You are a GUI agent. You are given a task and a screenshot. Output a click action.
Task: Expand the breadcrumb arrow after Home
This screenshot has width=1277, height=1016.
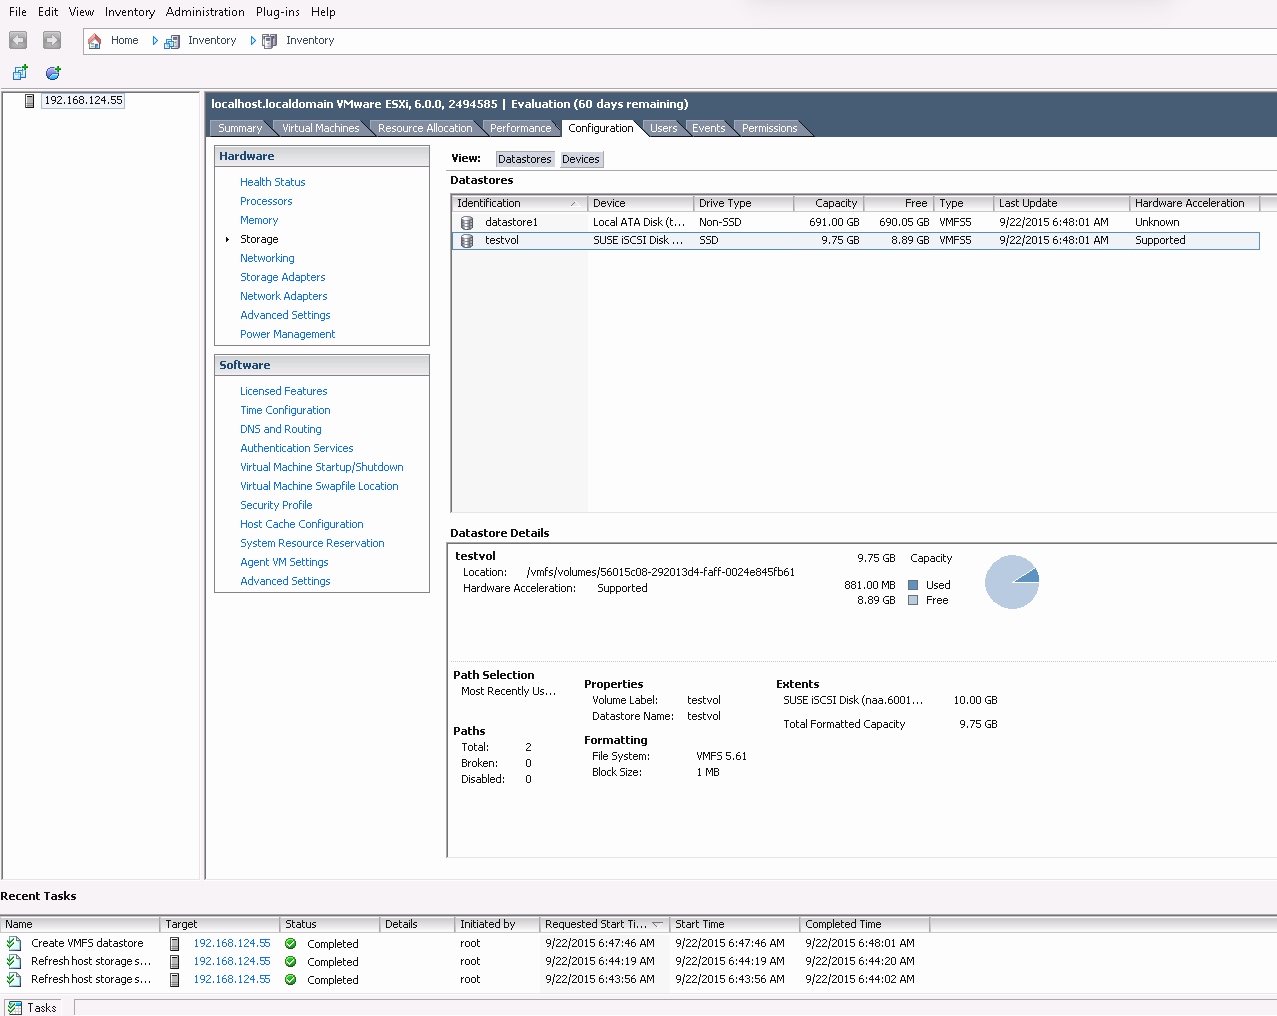coord(155,41)
